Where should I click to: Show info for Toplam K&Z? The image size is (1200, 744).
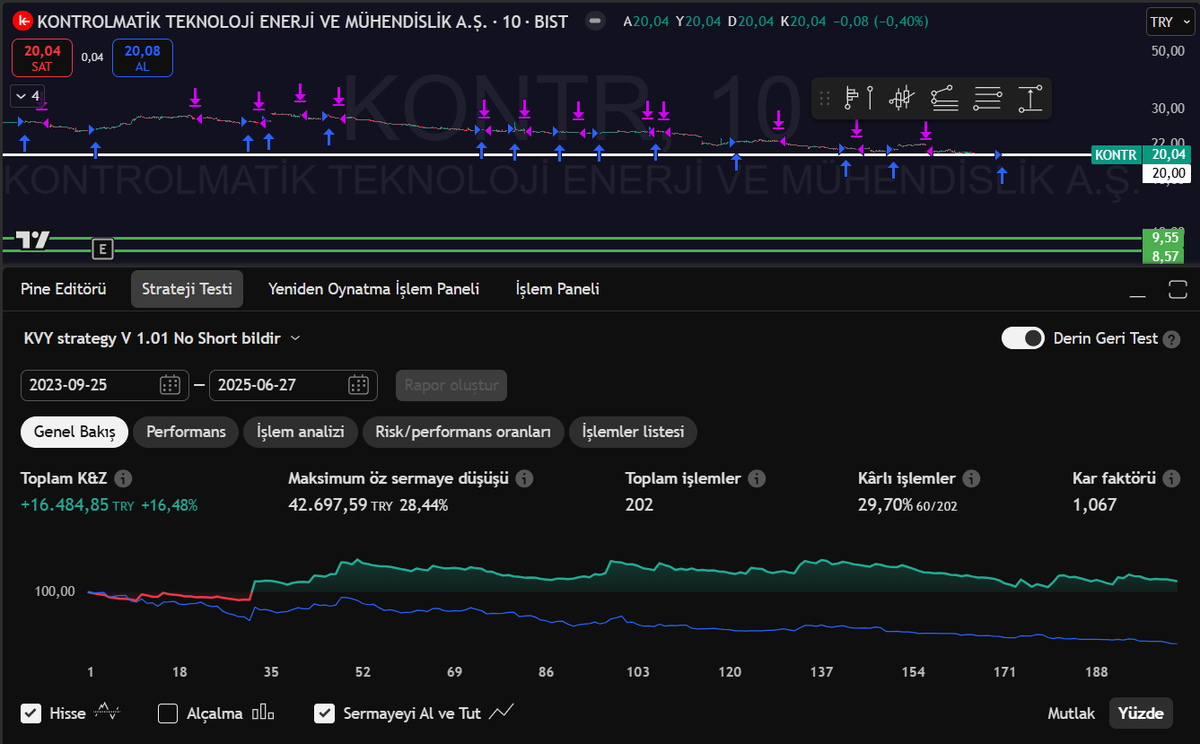(x=124, y=479)
